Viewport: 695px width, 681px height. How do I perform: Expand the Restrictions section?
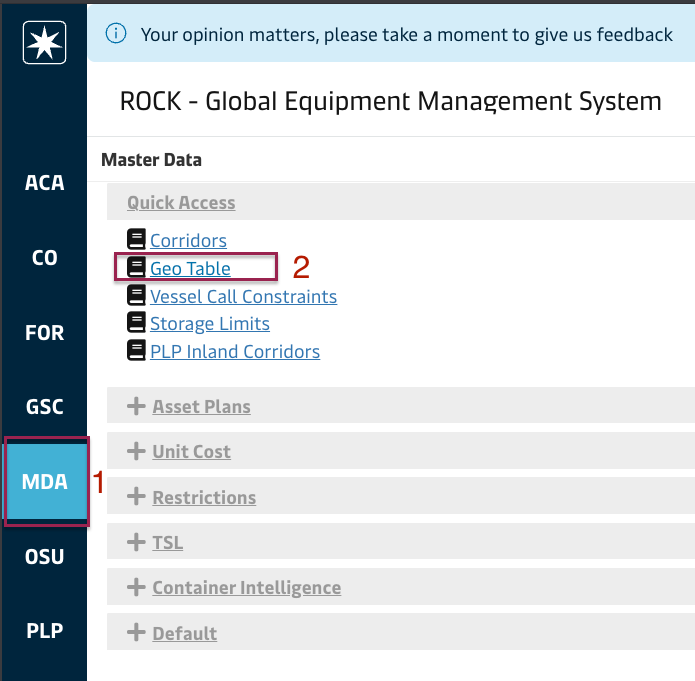pos(203,497)
